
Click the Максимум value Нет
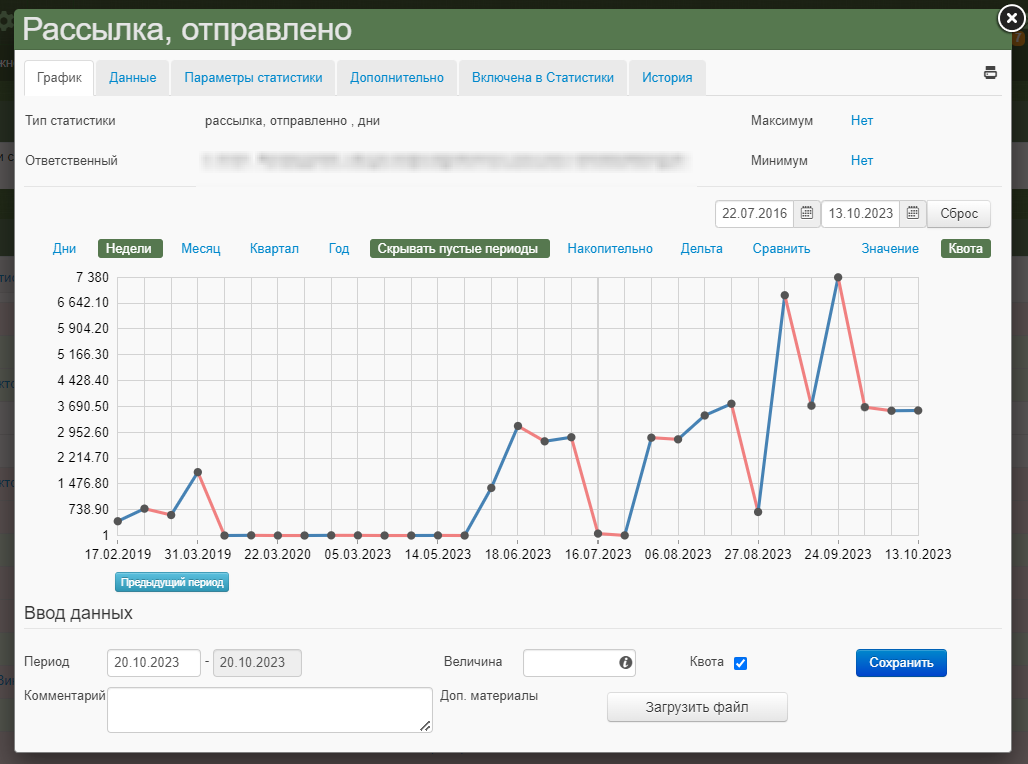861,121
